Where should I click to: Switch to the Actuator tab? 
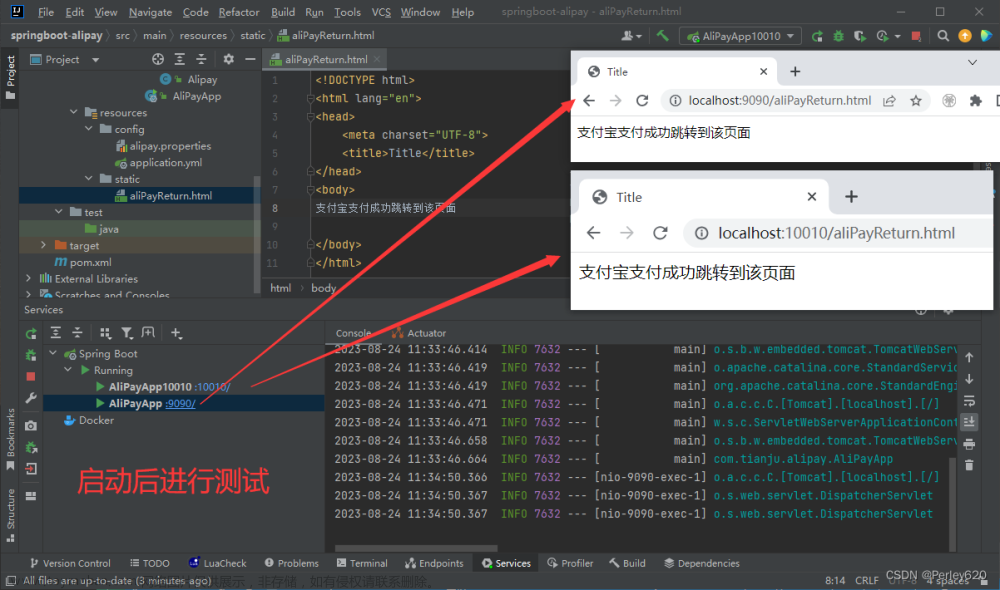[419, 333]
